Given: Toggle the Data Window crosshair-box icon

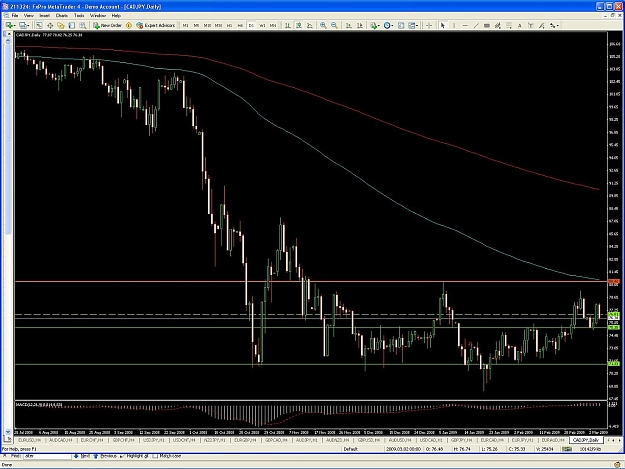Looking at the screenshot, I should (x=50, y=26).
